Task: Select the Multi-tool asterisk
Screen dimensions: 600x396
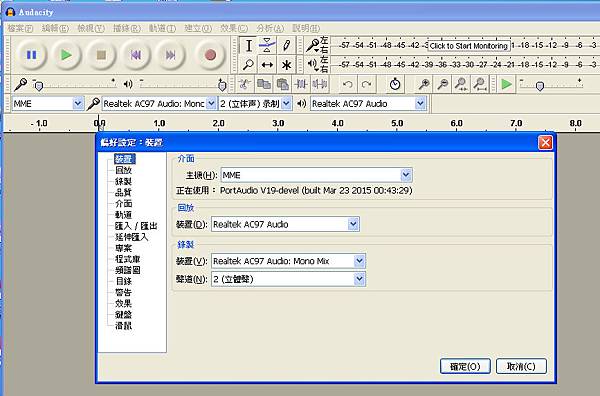Action: pos(286,64)
